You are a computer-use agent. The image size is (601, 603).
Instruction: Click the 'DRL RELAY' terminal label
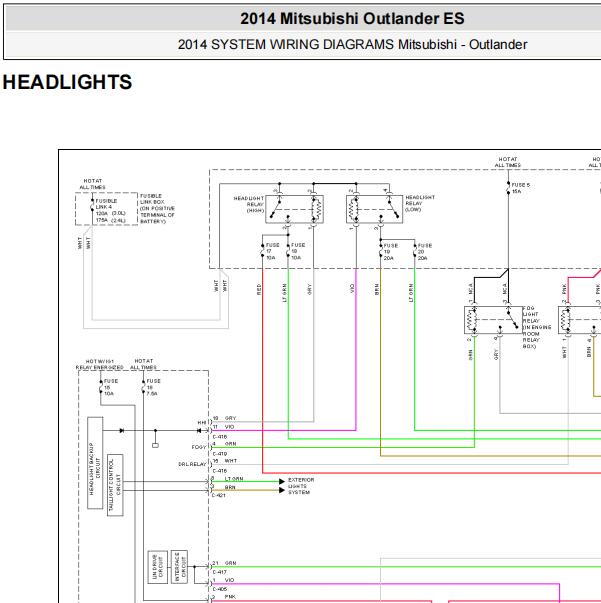[x=192, y=464]
